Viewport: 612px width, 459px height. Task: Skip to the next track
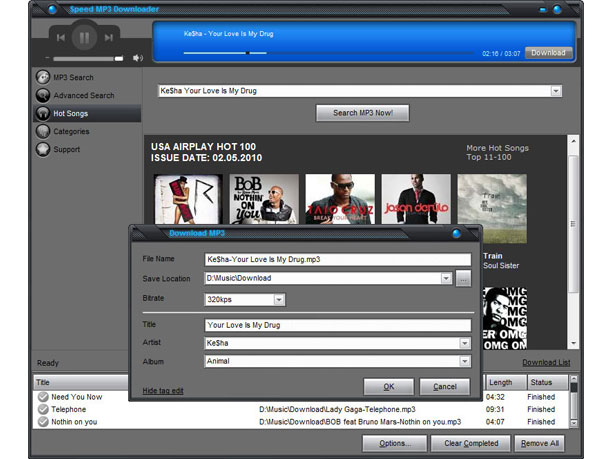point(109,38)
